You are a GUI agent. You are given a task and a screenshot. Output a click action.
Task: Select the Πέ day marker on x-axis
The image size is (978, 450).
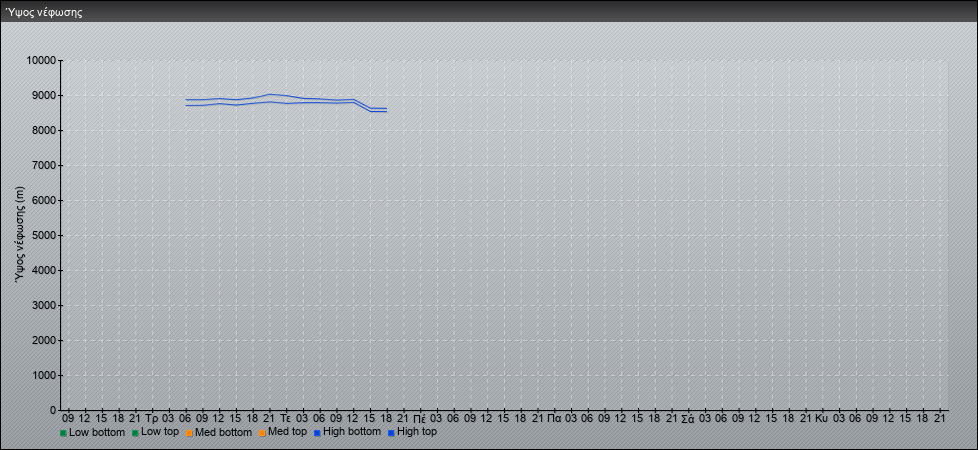tap(419, 417)
